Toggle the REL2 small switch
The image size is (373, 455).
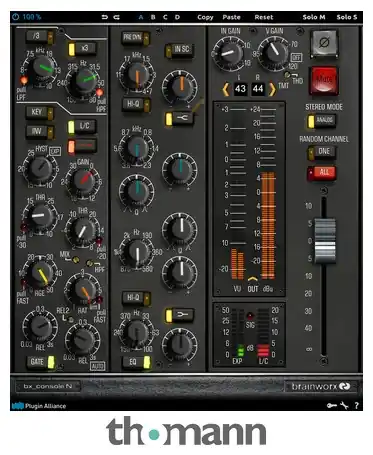pos(71,320)
